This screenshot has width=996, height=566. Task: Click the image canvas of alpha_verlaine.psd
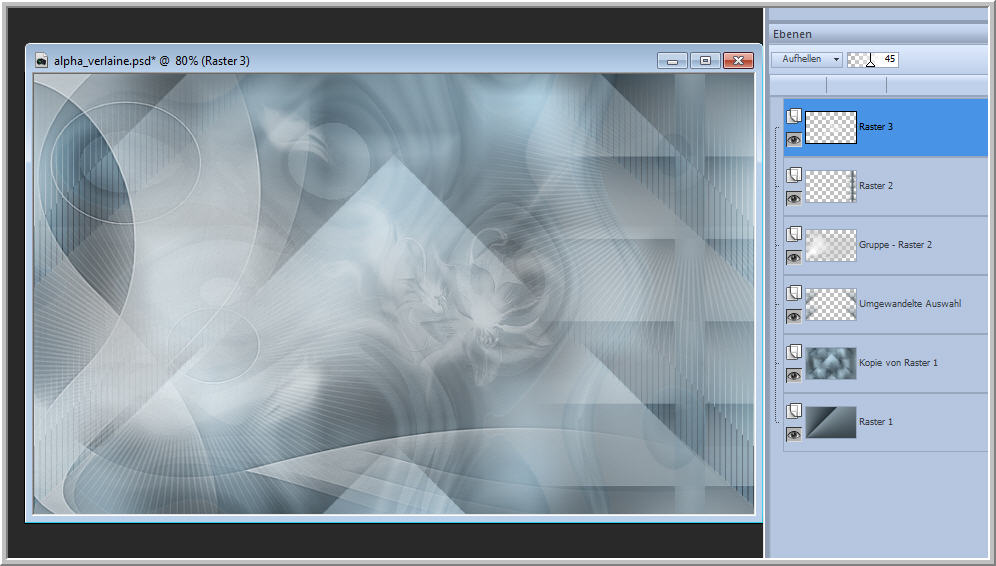tap(394, 294)
